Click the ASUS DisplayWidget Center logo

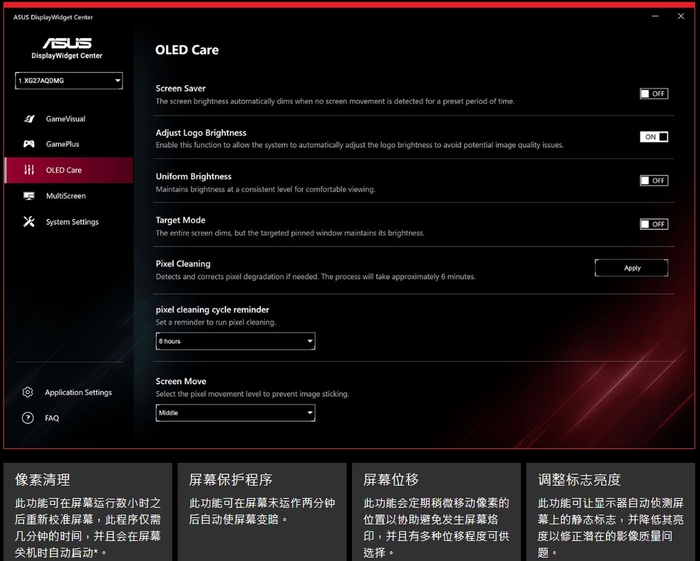click(67, 48)
